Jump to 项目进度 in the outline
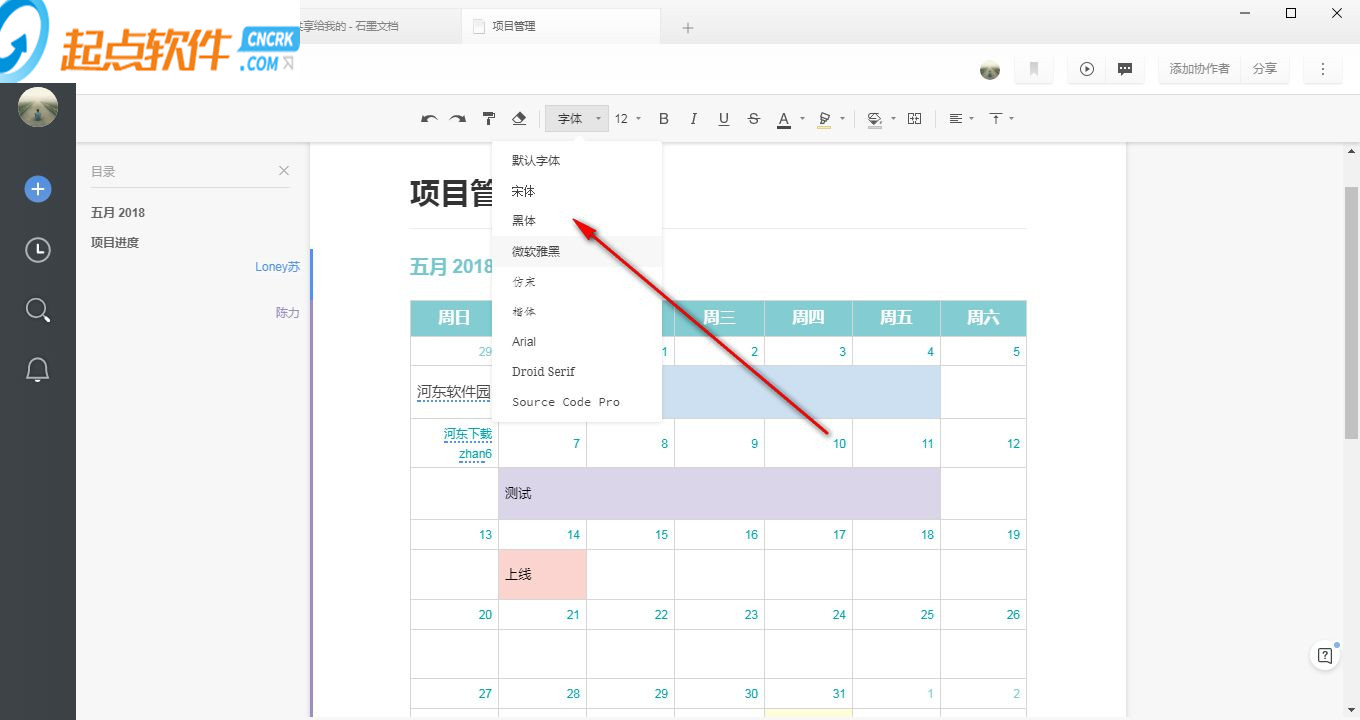 point(115,243)
